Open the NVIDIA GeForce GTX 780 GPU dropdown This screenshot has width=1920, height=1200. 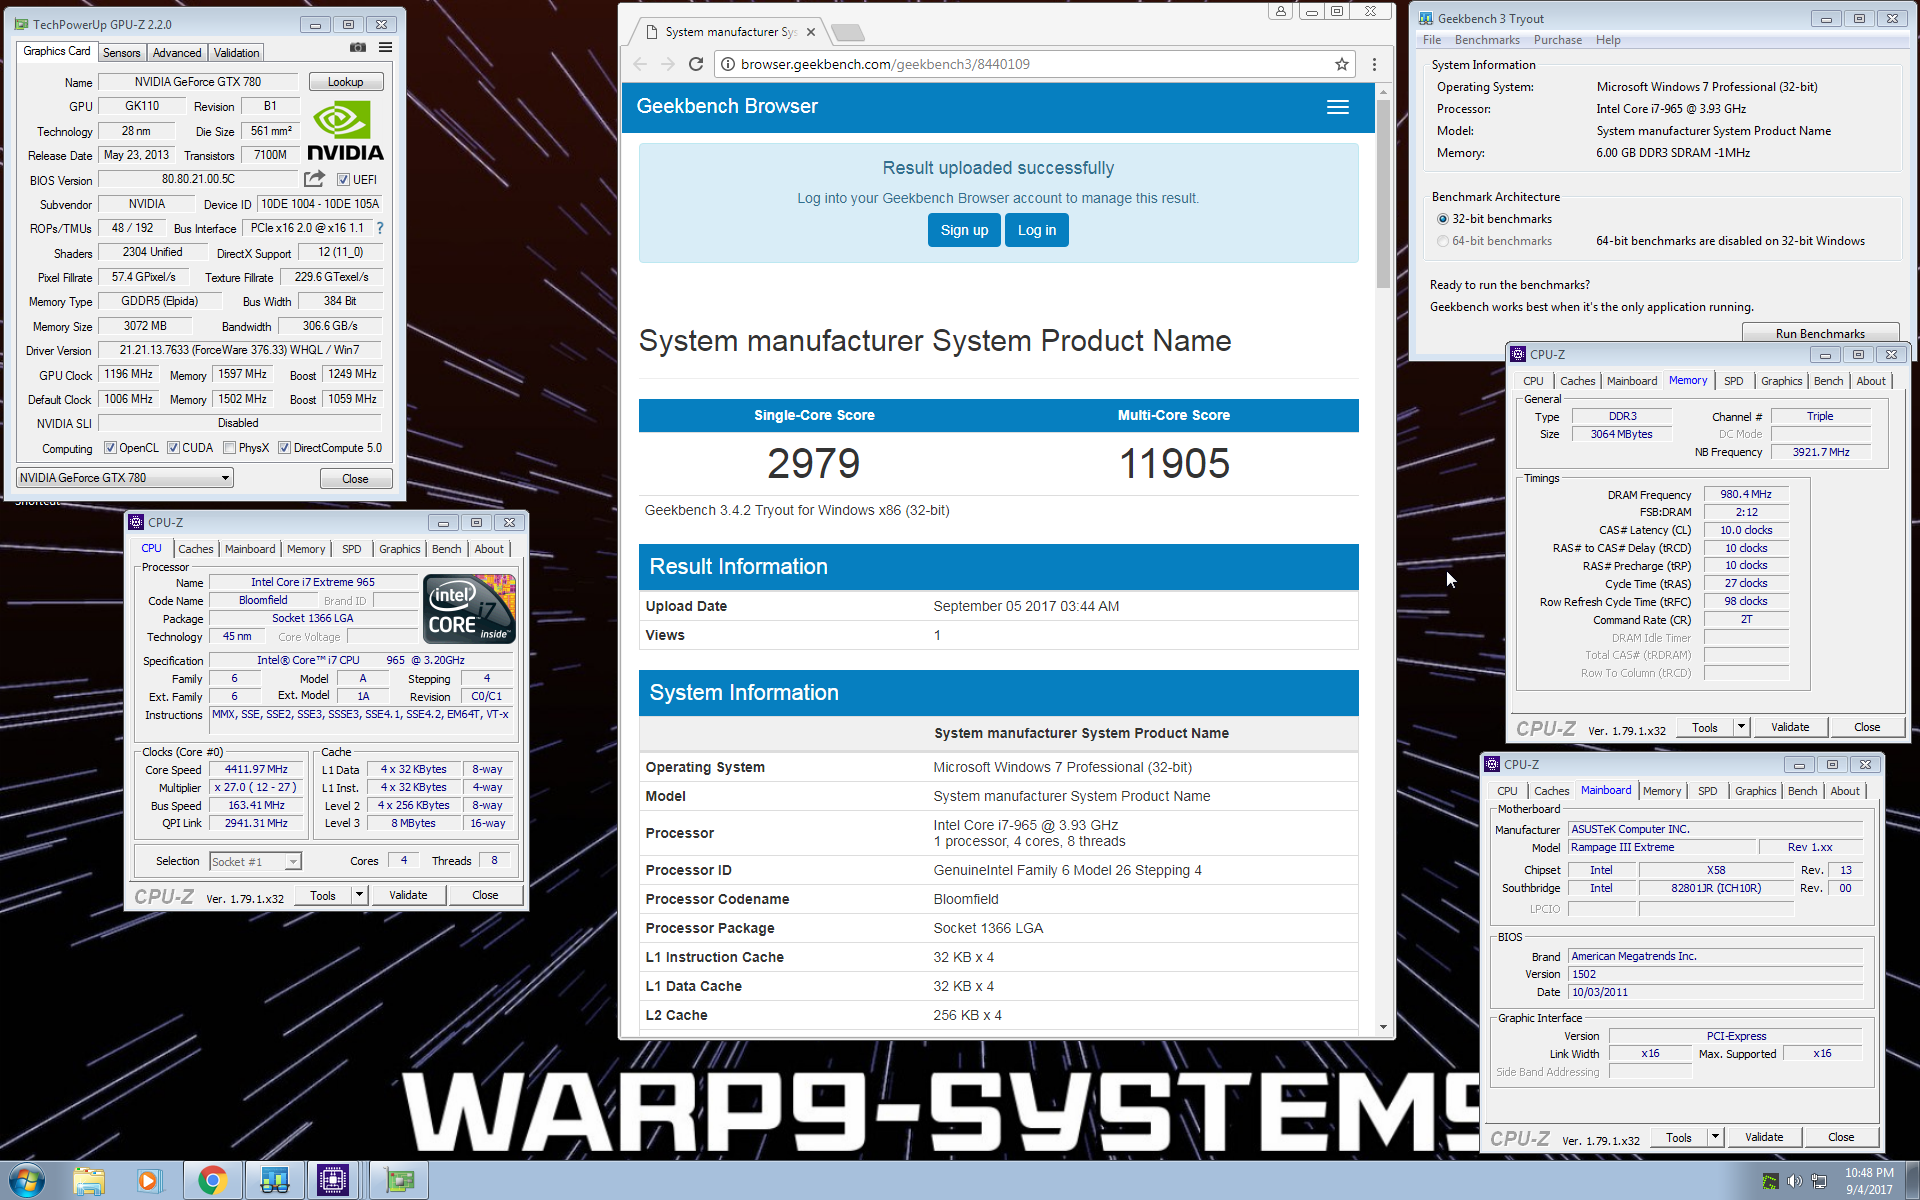[125, 478]
